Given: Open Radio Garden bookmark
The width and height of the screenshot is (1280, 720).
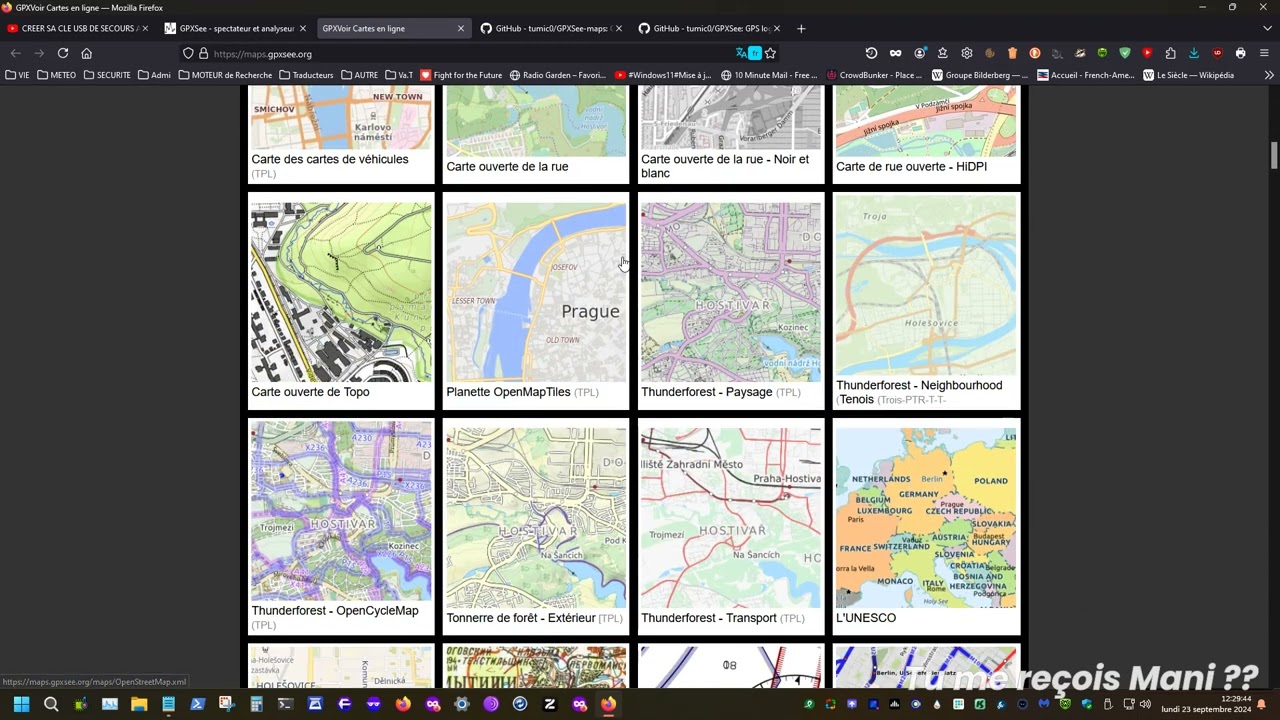Looking at the screenshot, I should pos(558,75).
